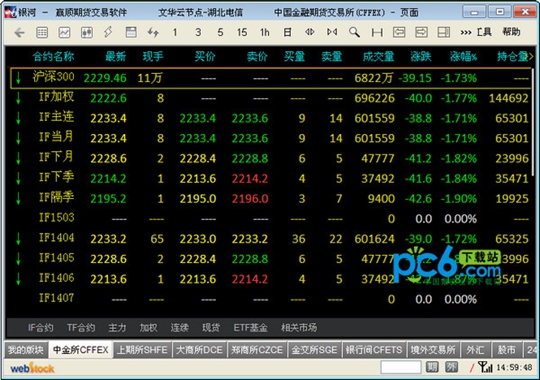Click the code input field in status bar
Screen dimensions: 540x380
tap(401, 367)
